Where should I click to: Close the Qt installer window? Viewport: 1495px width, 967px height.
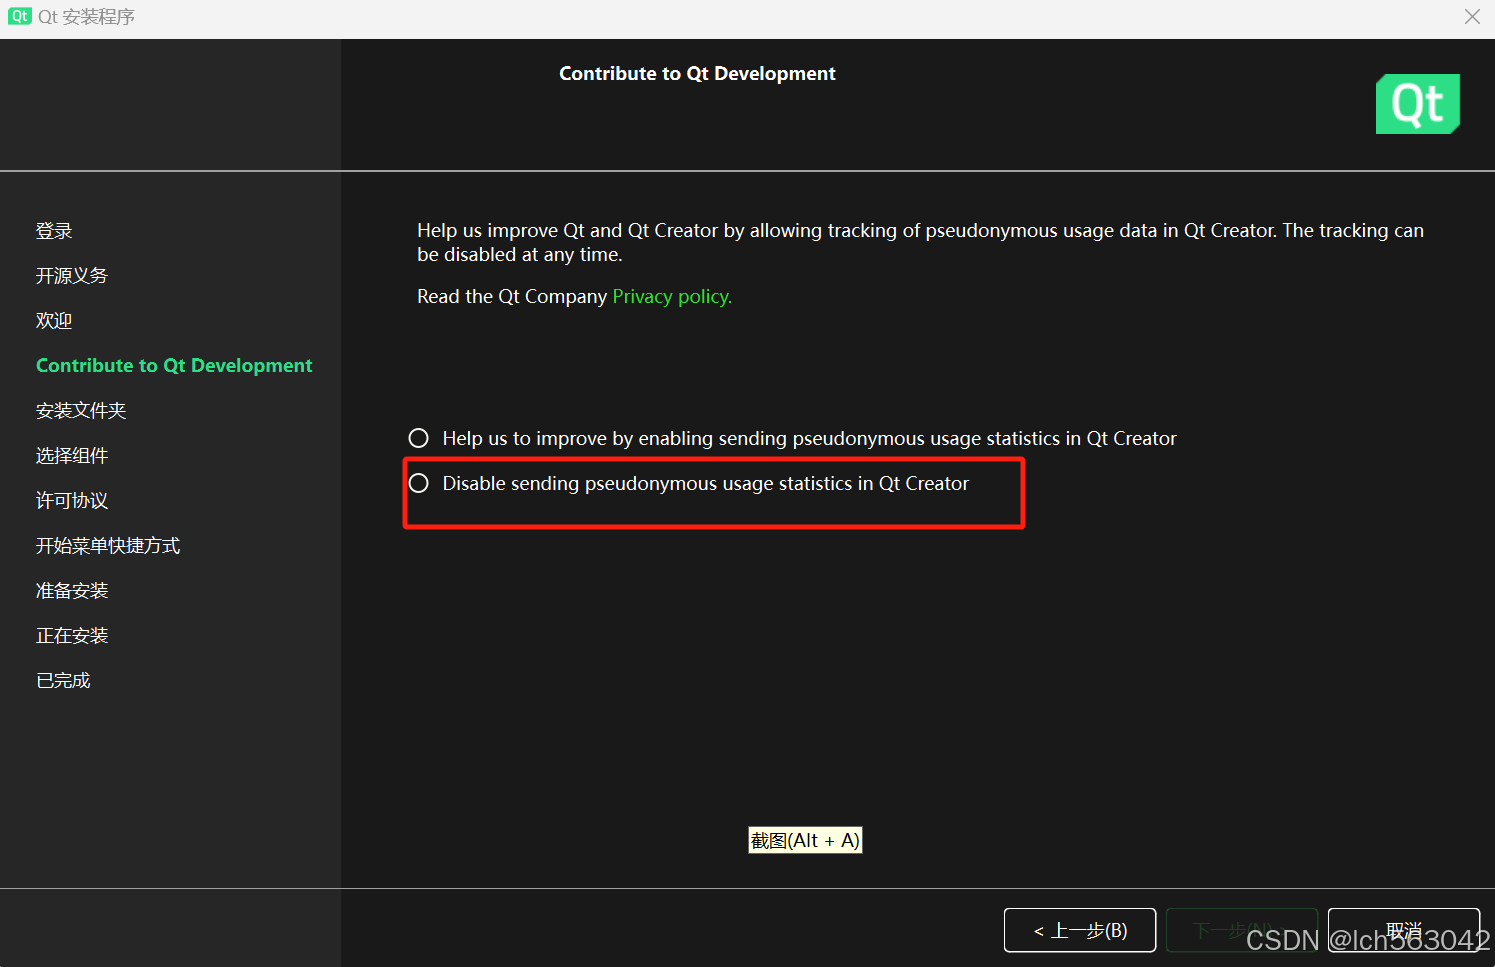pos(1472,17)
